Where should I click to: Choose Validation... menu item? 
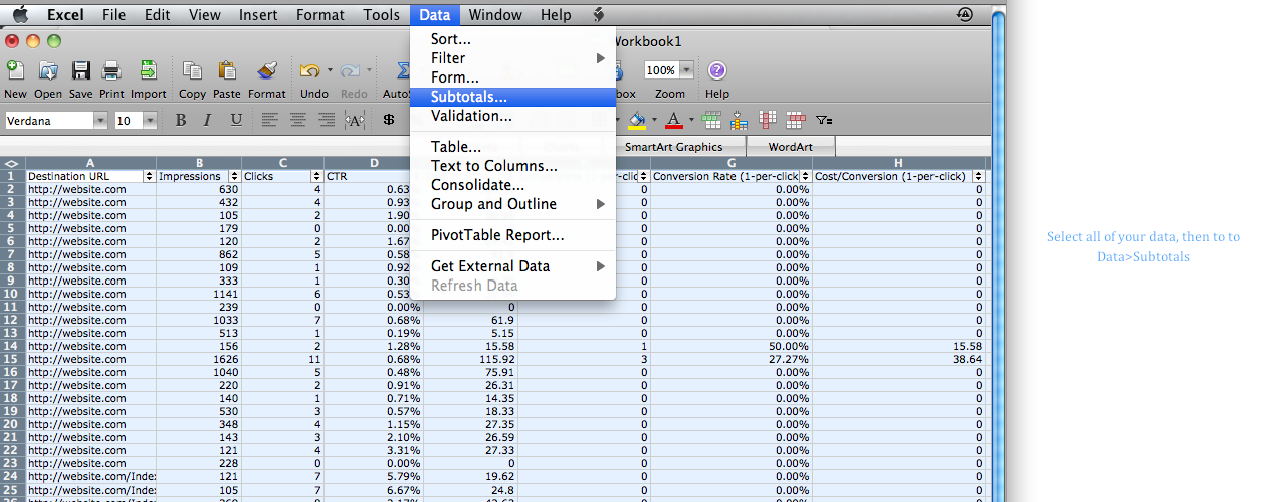pos(513,116)
